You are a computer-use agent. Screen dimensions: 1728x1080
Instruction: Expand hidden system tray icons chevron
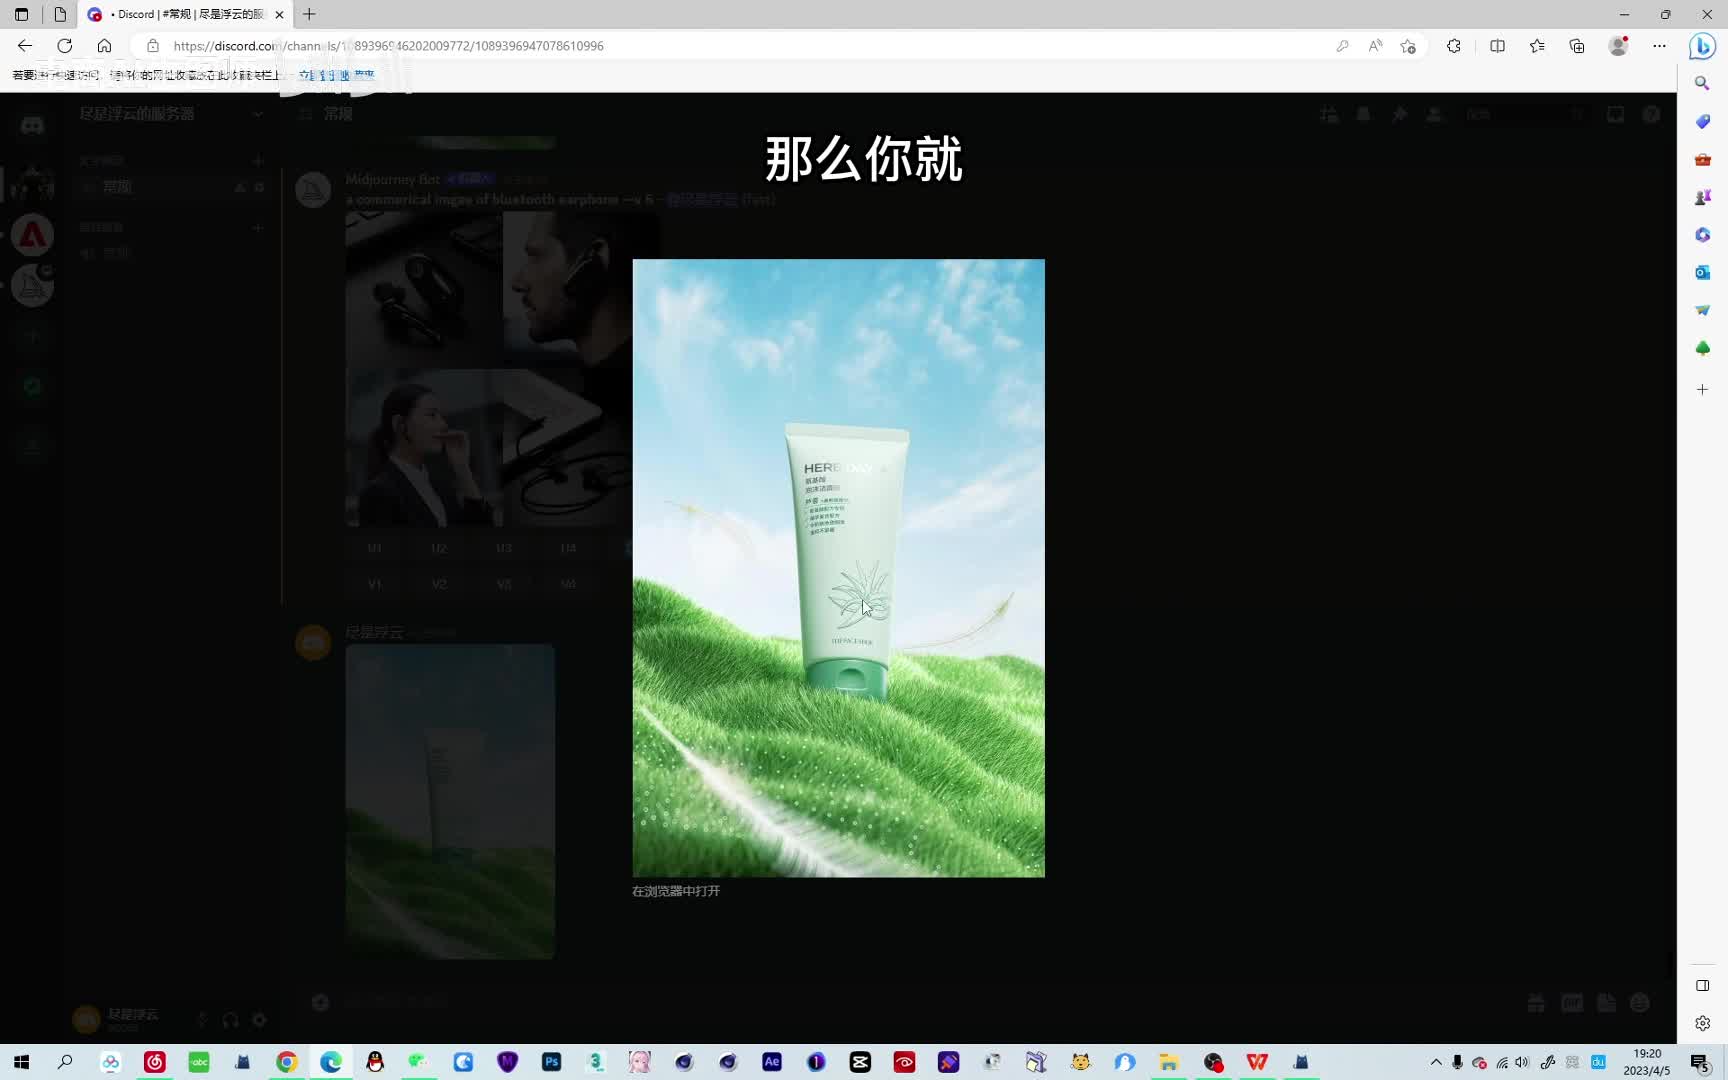coord(1436,1062)
